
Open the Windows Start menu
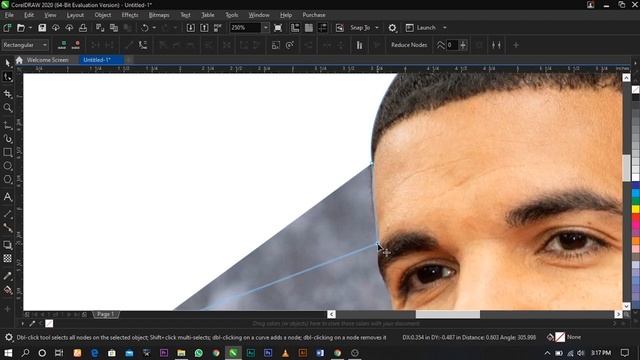coord(8,353)
